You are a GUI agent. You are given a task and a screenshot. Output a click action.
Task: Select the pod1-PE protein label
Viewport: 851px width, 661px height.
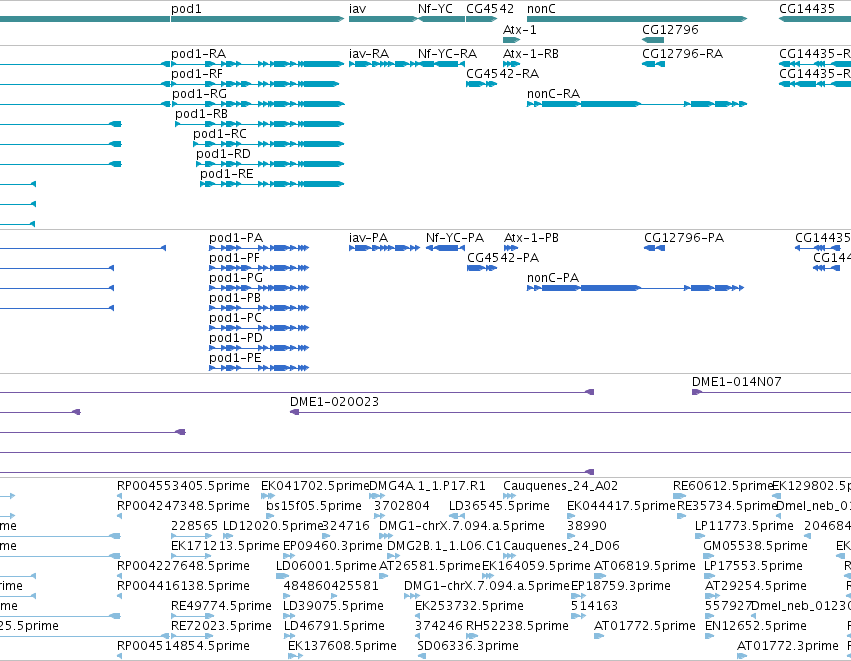point(235,358)
